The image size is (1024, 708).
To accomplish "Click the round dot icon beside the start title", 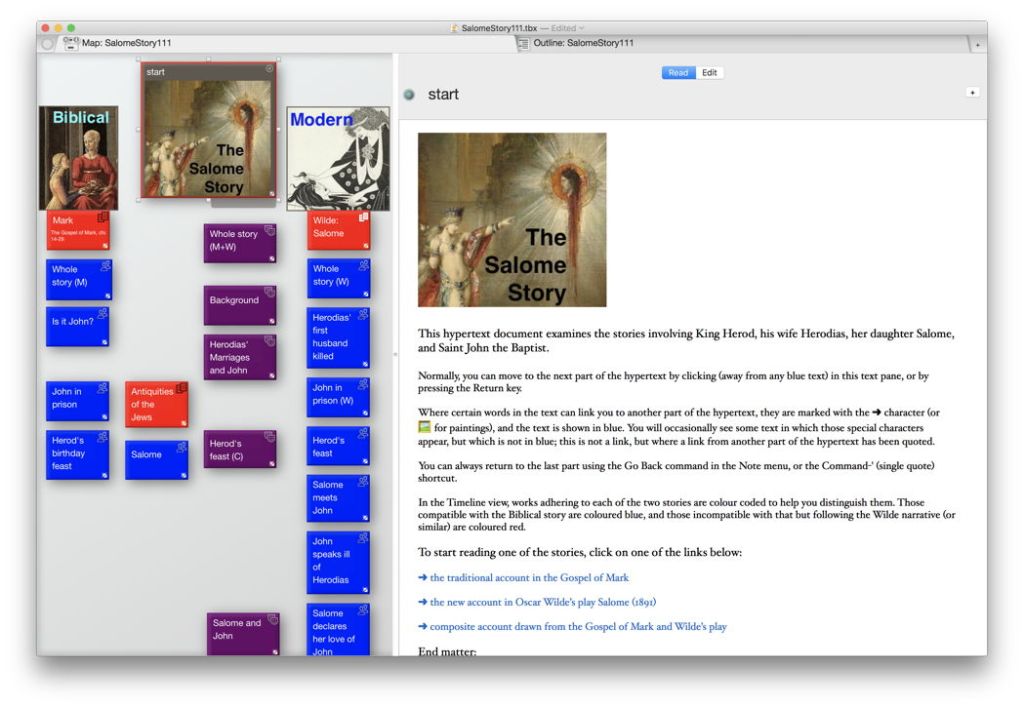I will tap(409, 95).
